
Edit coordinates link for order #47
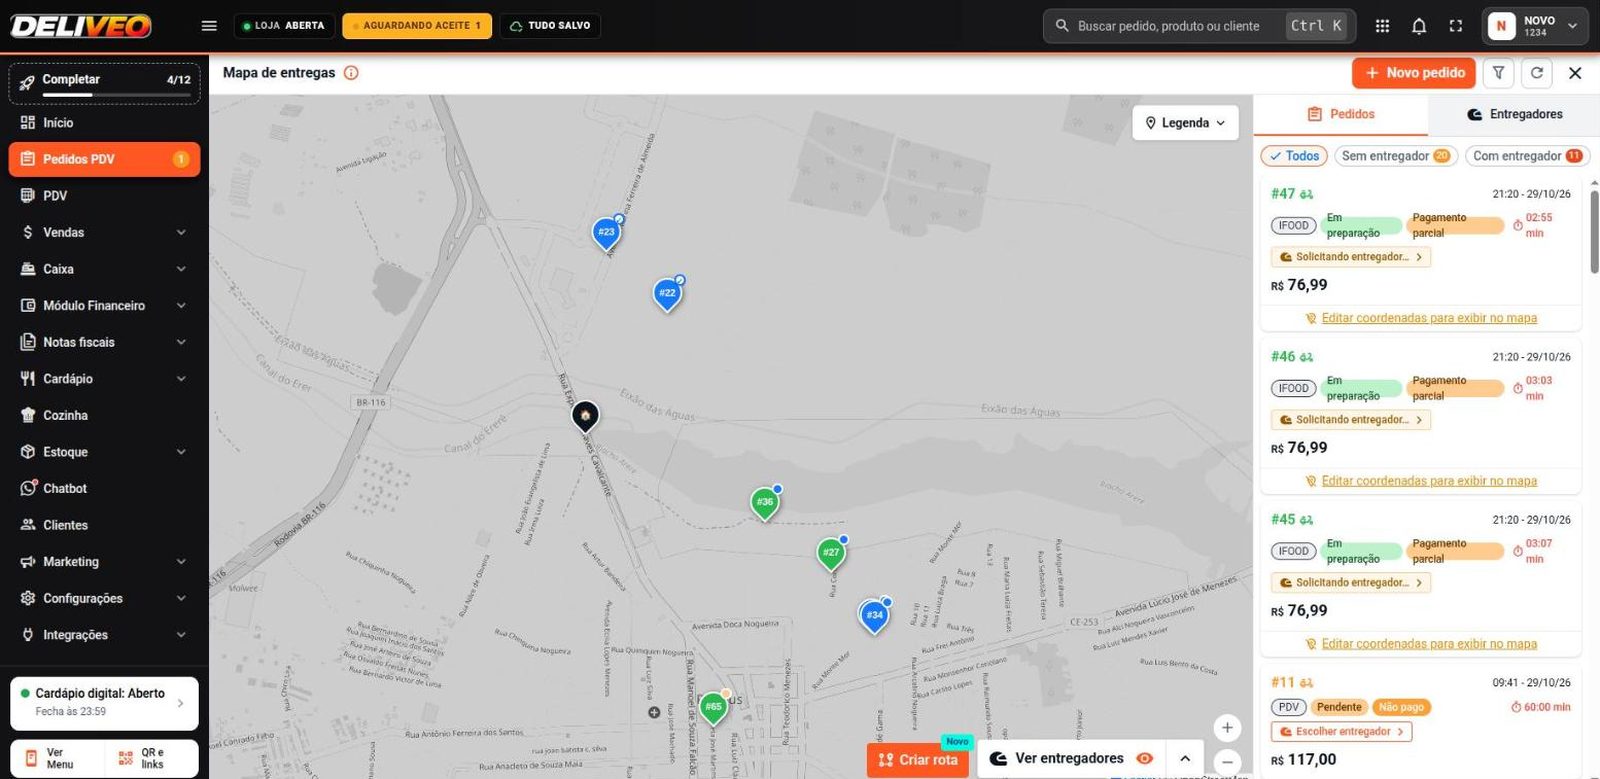[x=1429, y=318]
